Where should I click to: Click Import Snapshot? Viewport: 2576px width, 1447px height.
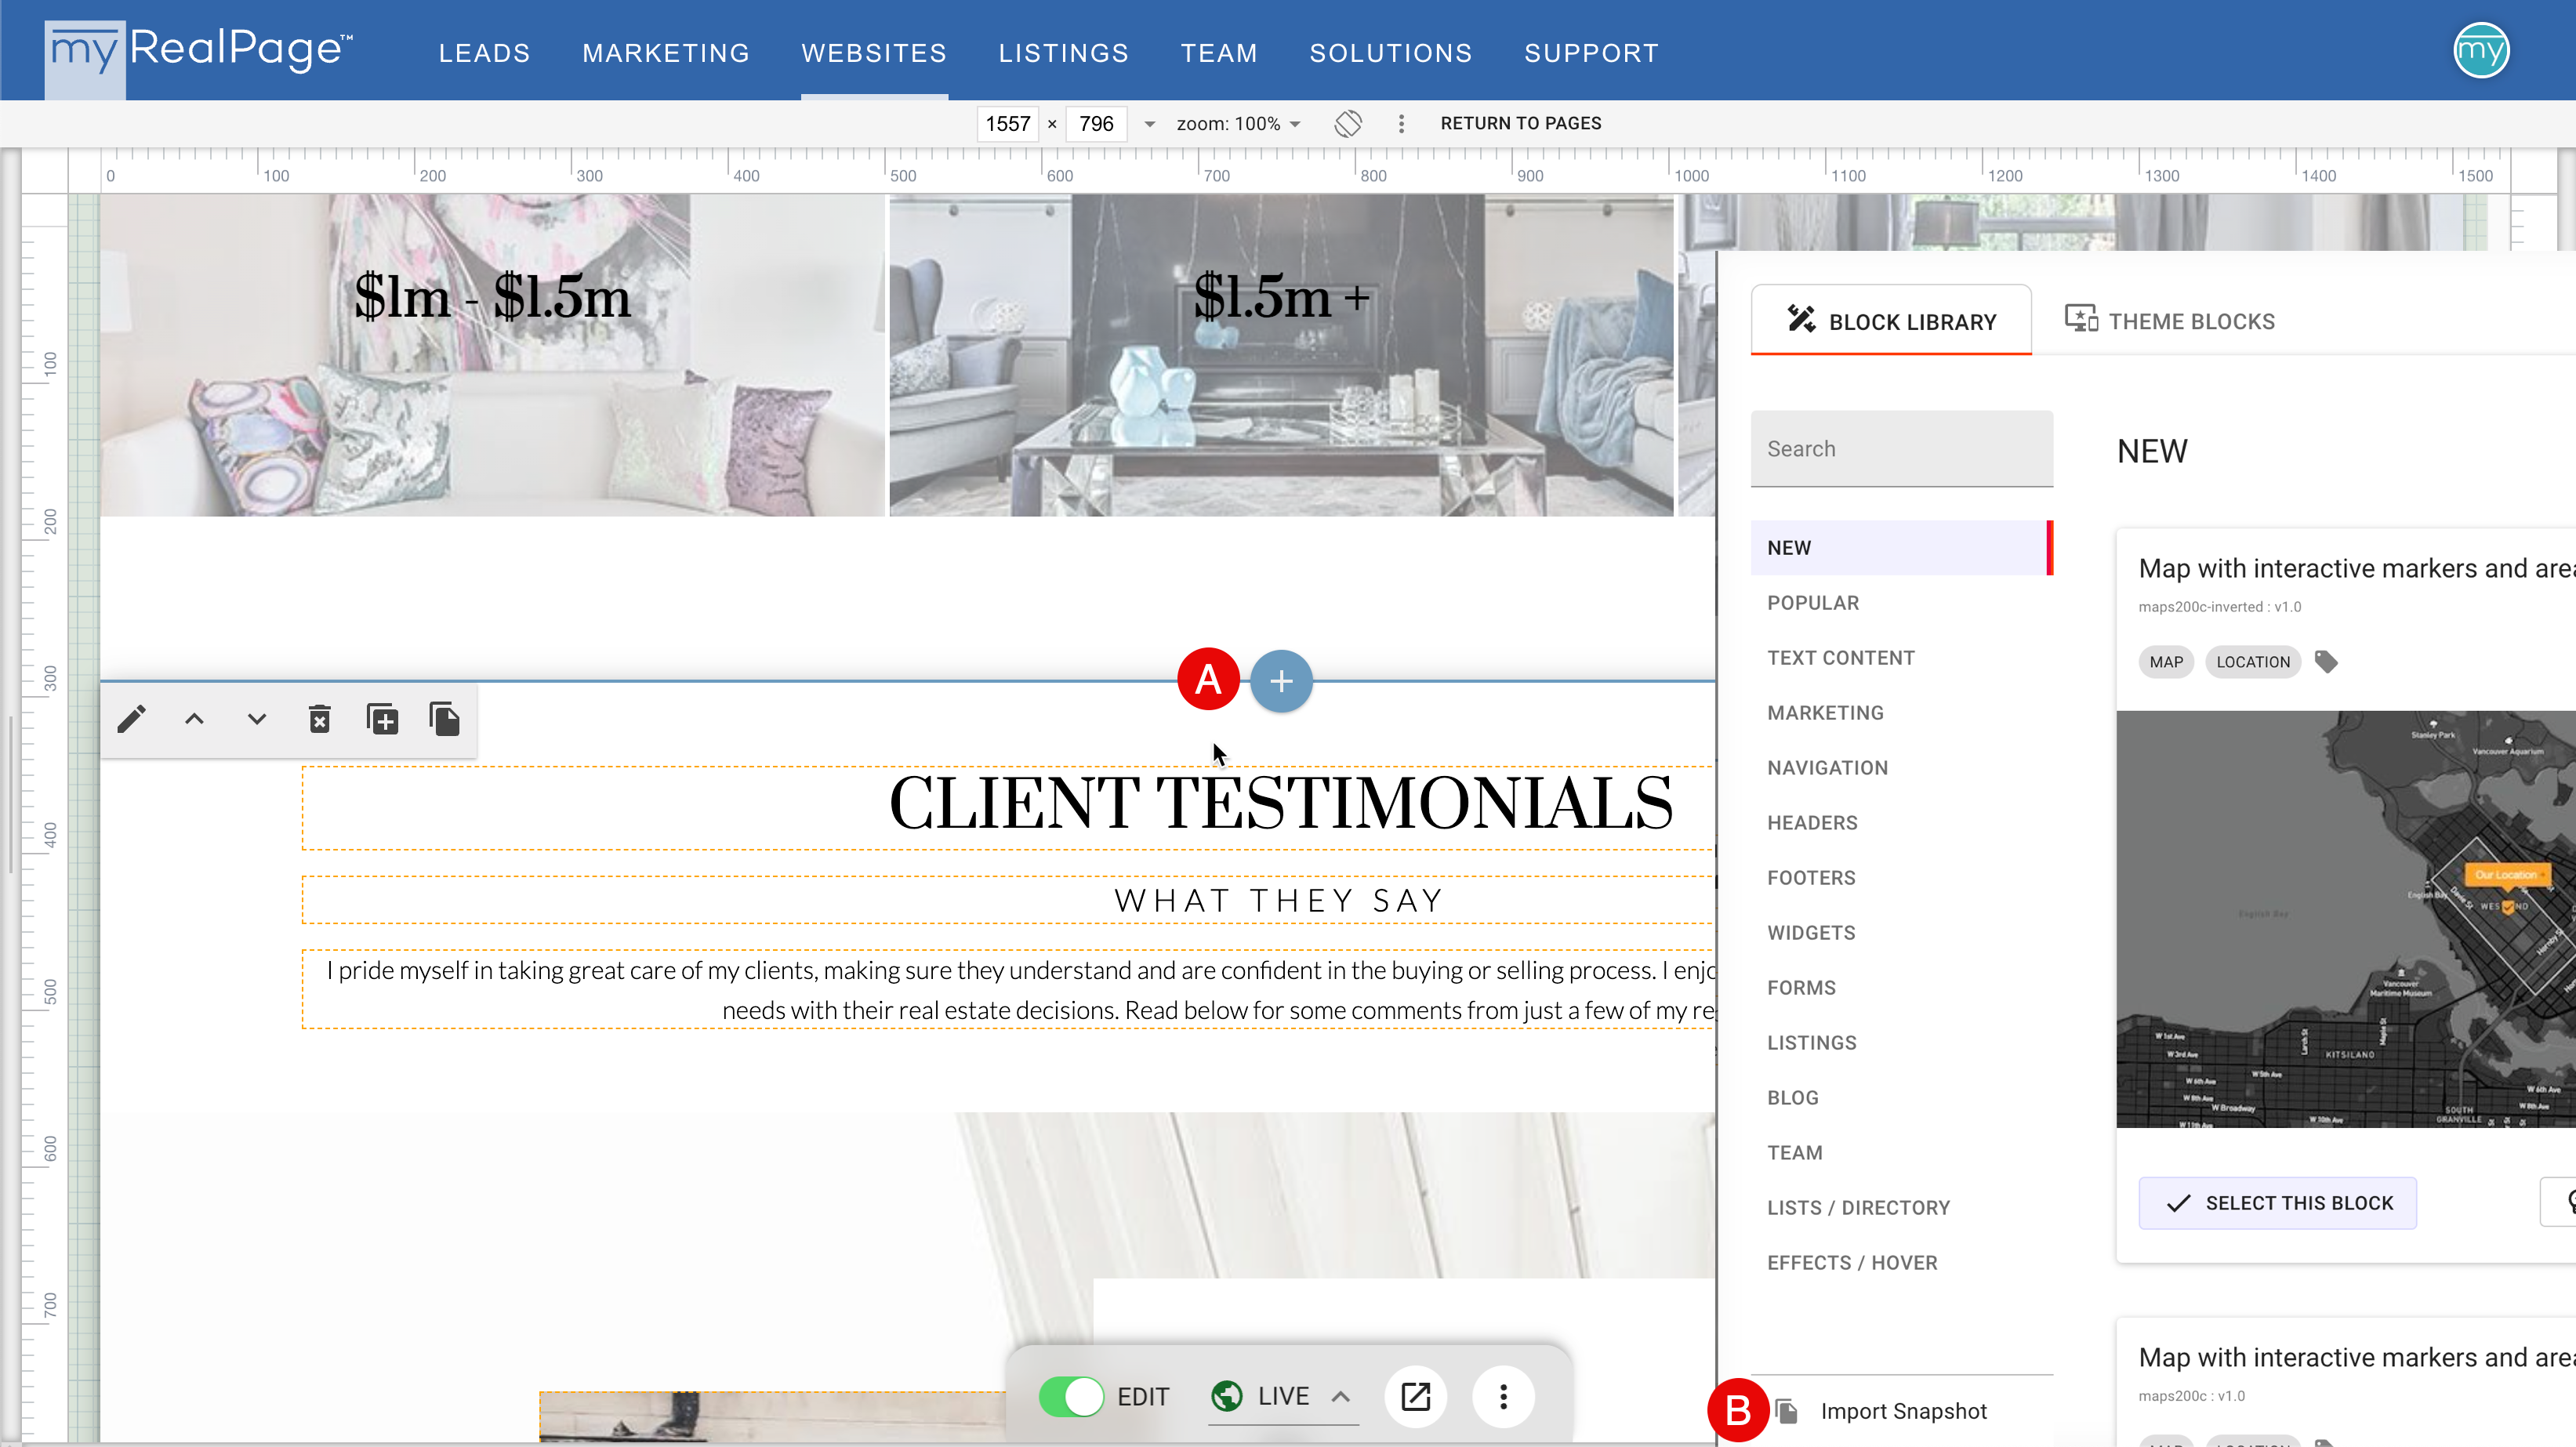pos(1903,1411)
